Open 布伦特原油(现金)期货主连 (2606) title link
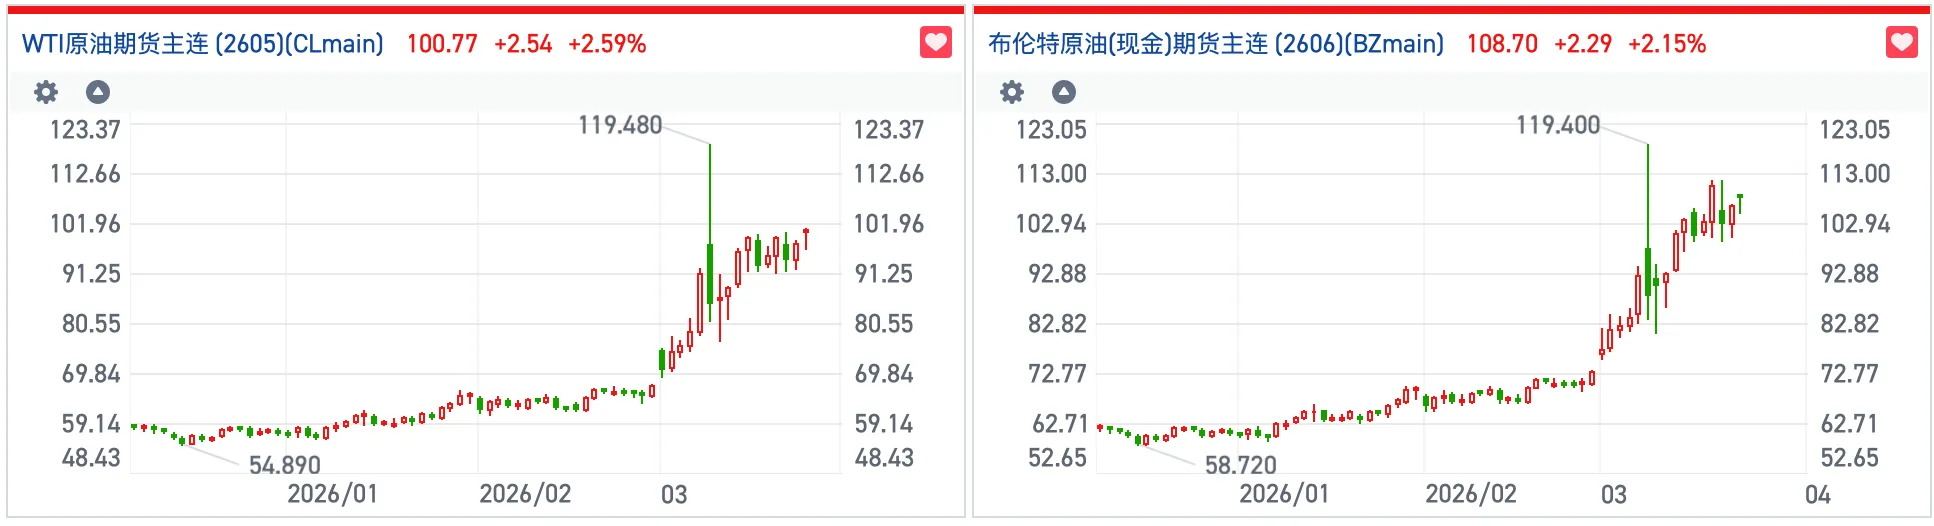 pos(1216,44)
